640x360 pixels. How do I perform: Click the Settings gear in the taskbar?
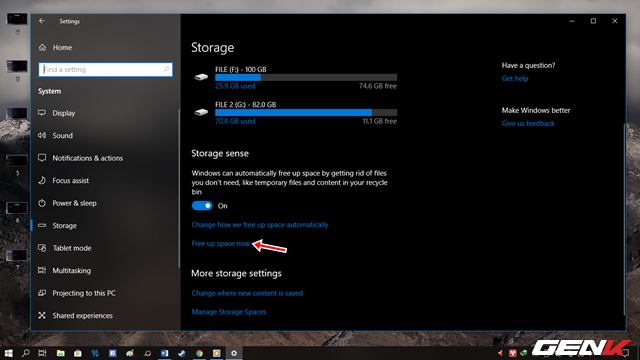tap(234, 353)
